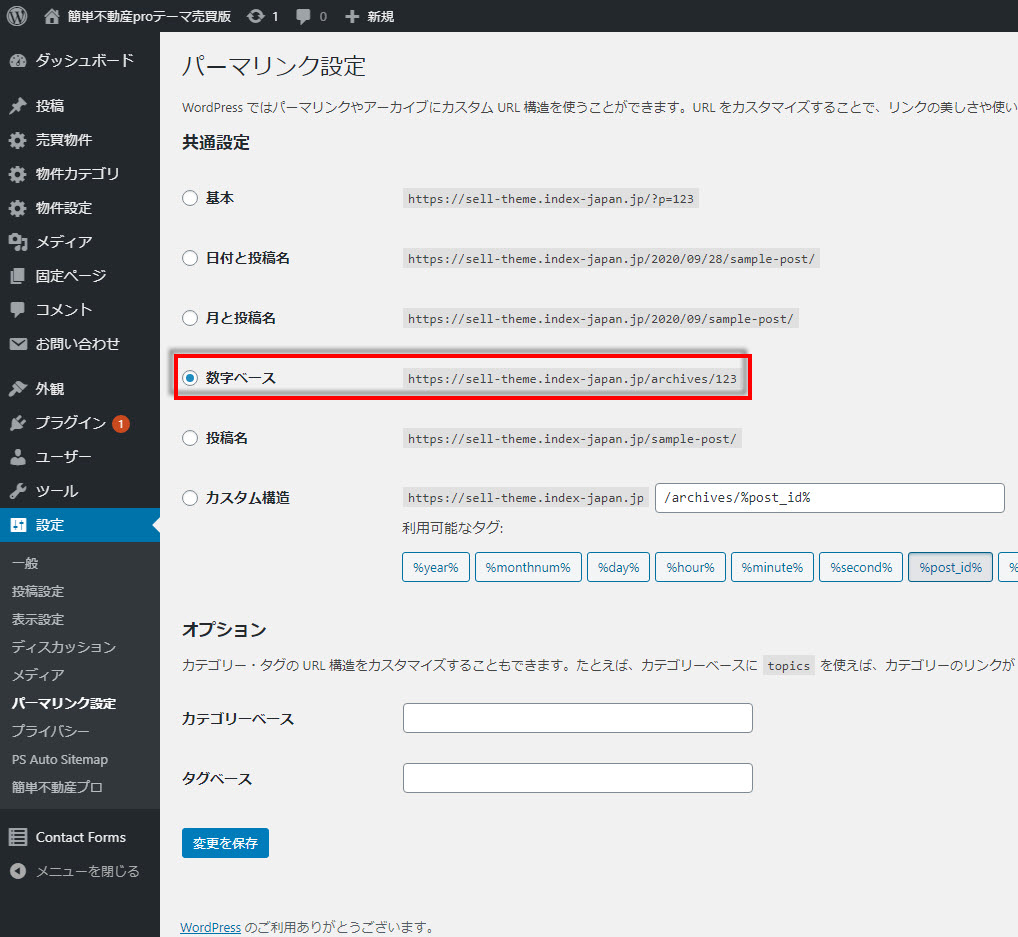The width and height of the screenshot is (1018, 937).
Task: Click the 投稿 pushpin icon
Action: [x=17, y=106]
